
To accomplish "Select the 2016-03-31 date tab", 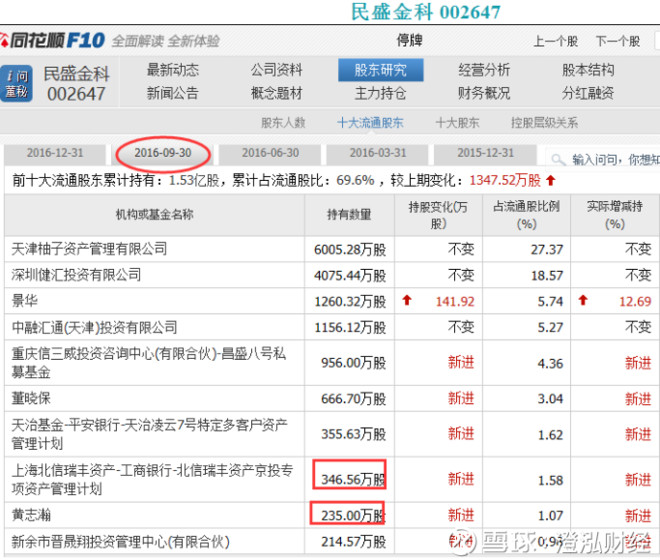I will 378,153.
